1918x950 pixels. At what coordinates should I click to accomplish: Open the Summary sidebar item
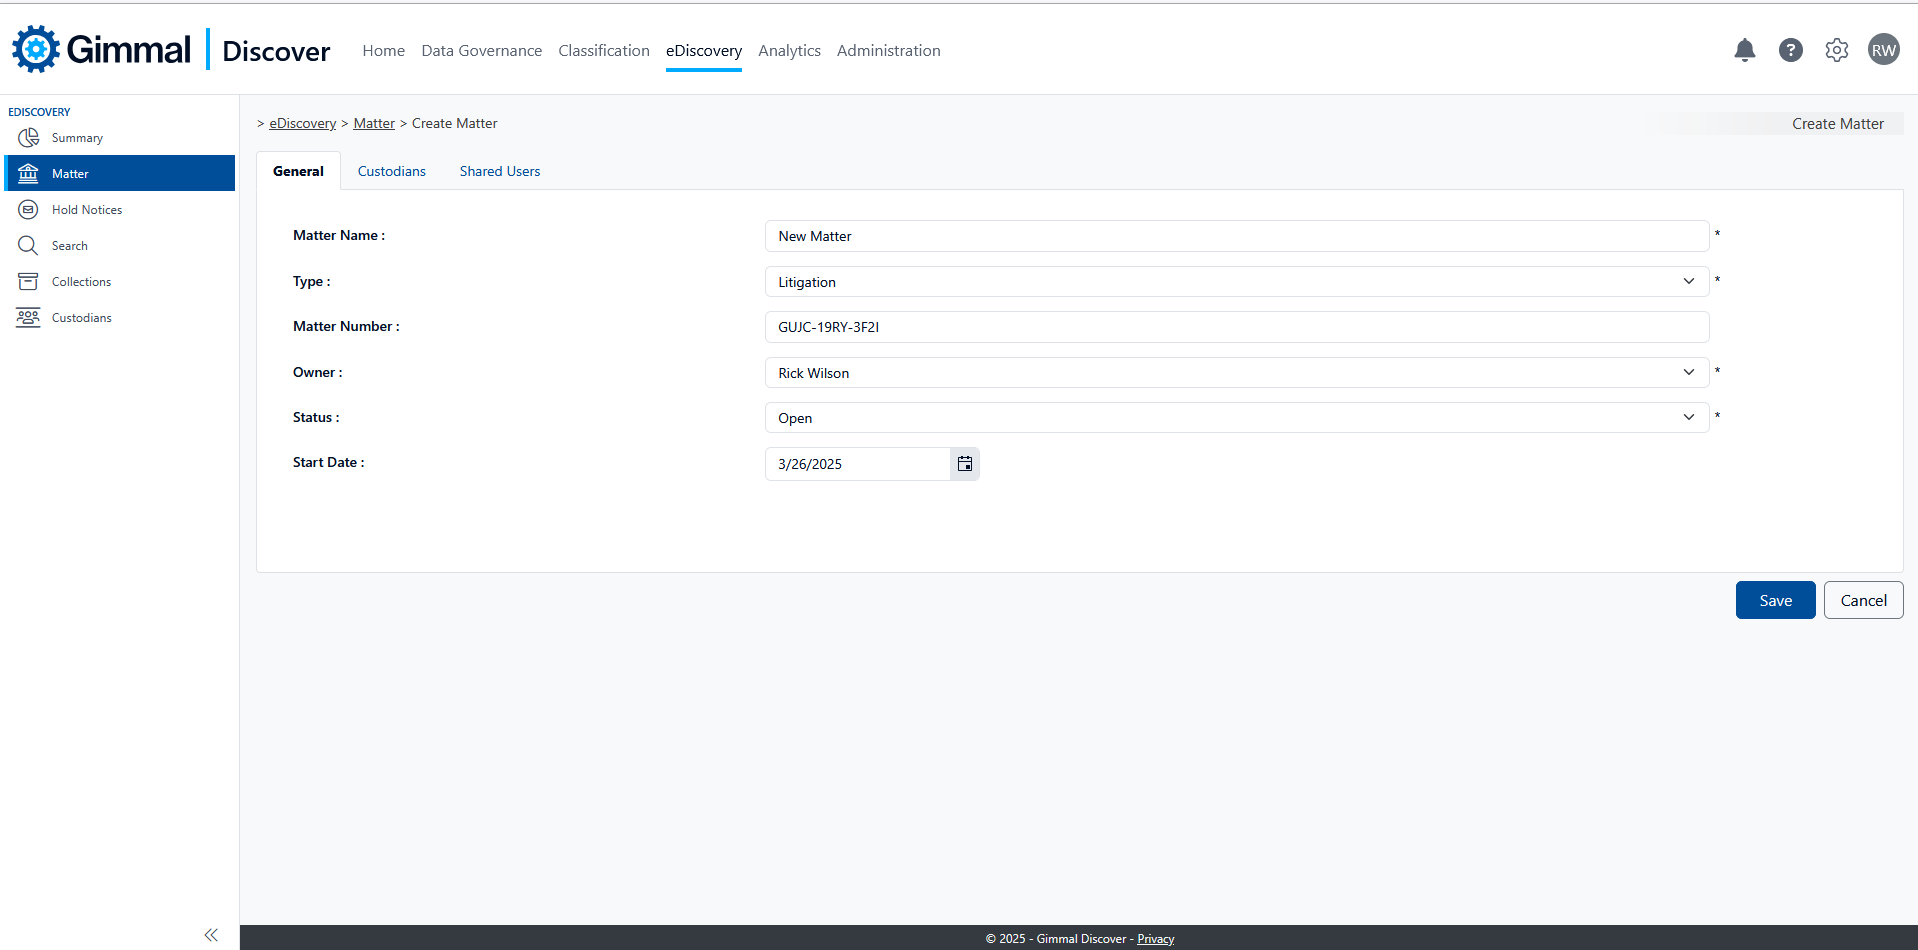click(77, 138)
